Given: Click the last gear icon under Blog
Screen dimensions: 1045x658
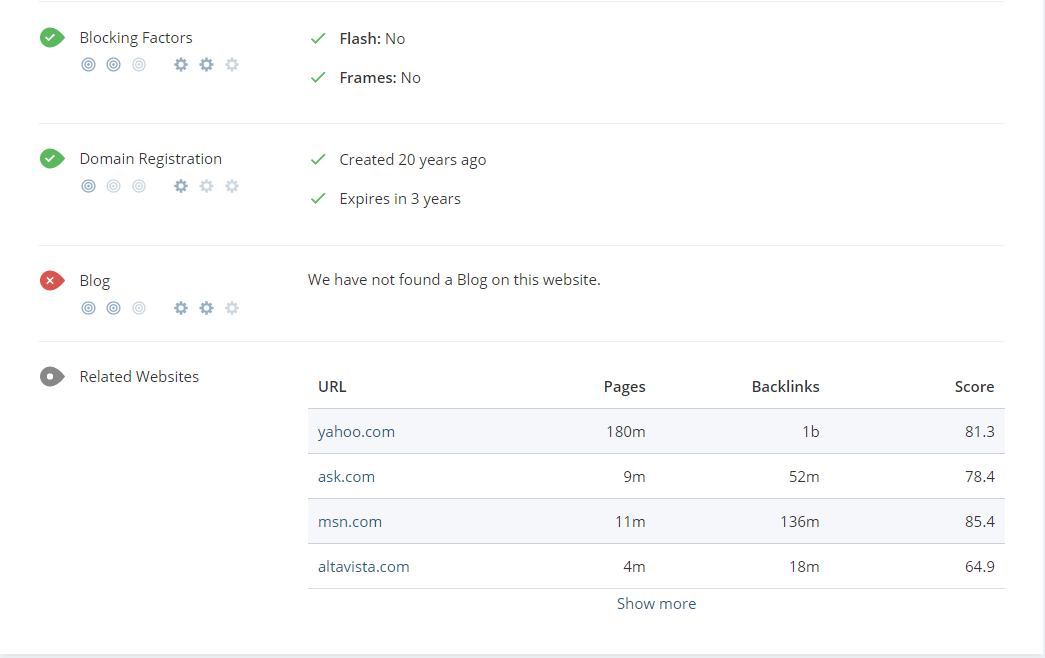Looking at the screenshot, I should click(232, 308).
